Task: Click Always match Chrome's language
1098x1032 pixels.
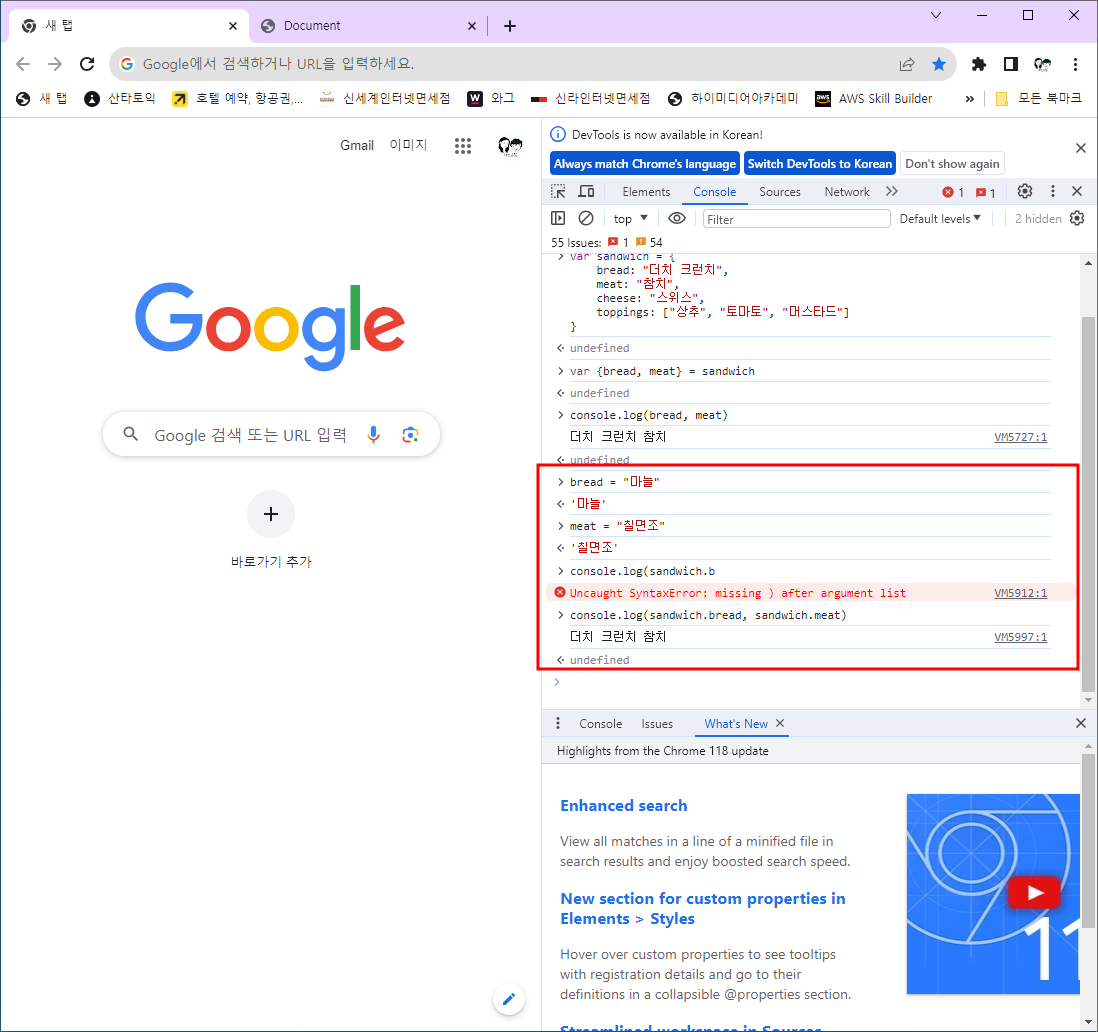Action: (x=644, y=164)
